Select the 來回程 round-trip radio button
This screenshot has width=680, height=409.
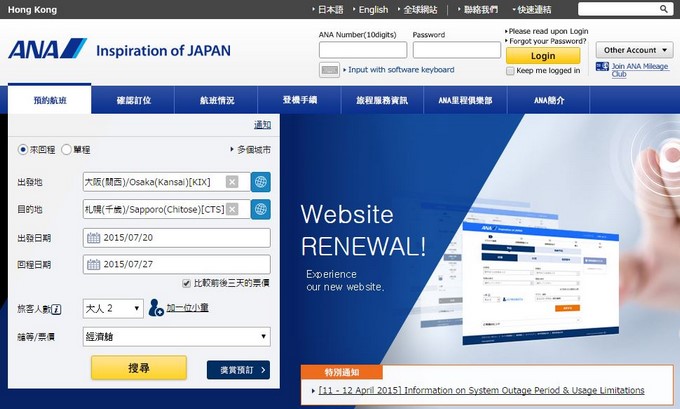pos(23,150)
